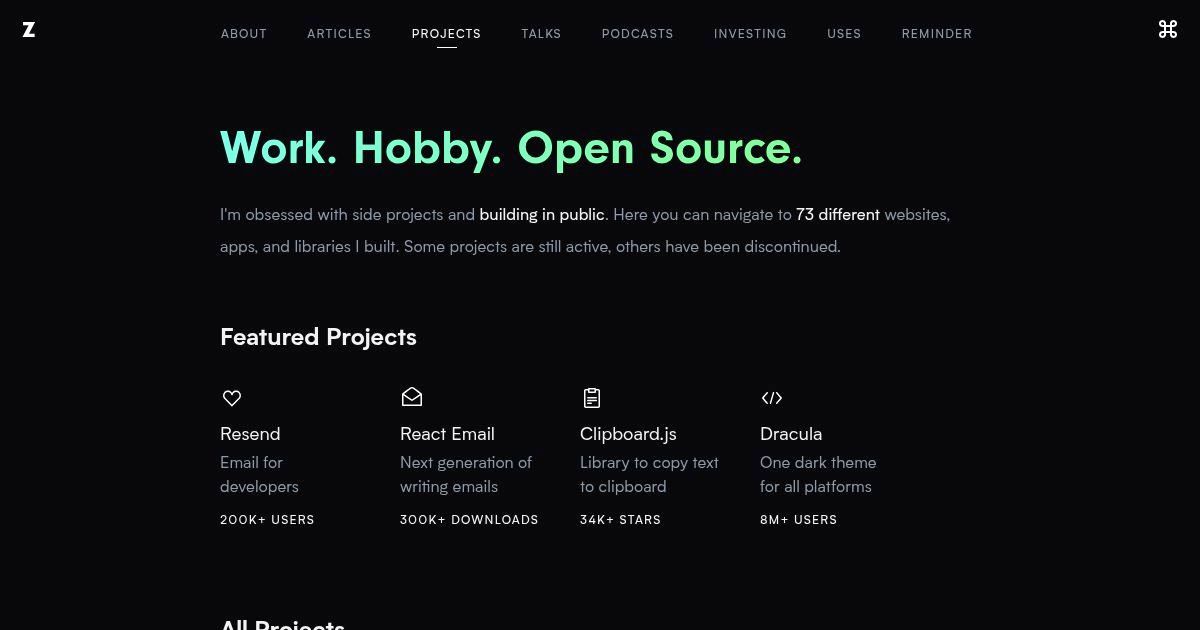Visit the USES page
Viewport: 1200px width, 630px height.
point(844,33)
